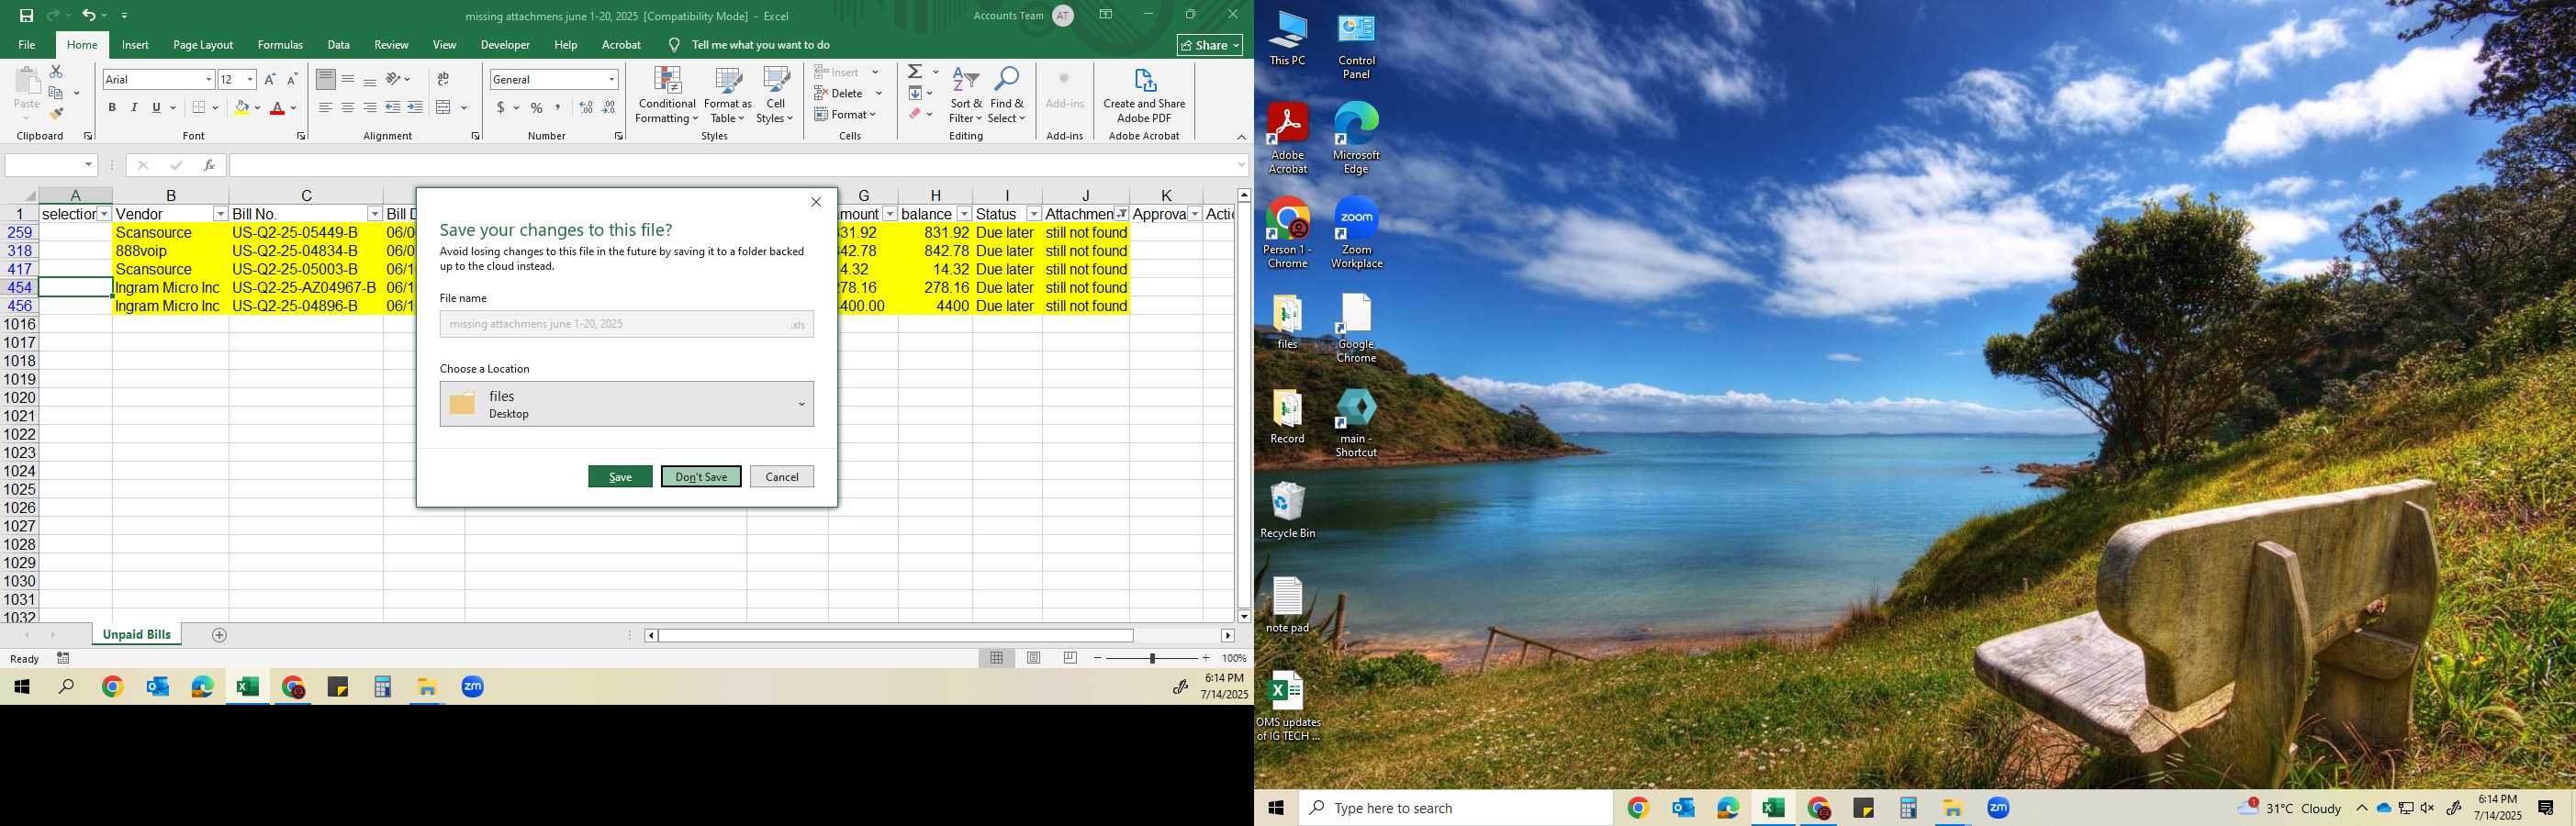
Task: Click the fx Insert Function icon
Action: tap(209, 165)
